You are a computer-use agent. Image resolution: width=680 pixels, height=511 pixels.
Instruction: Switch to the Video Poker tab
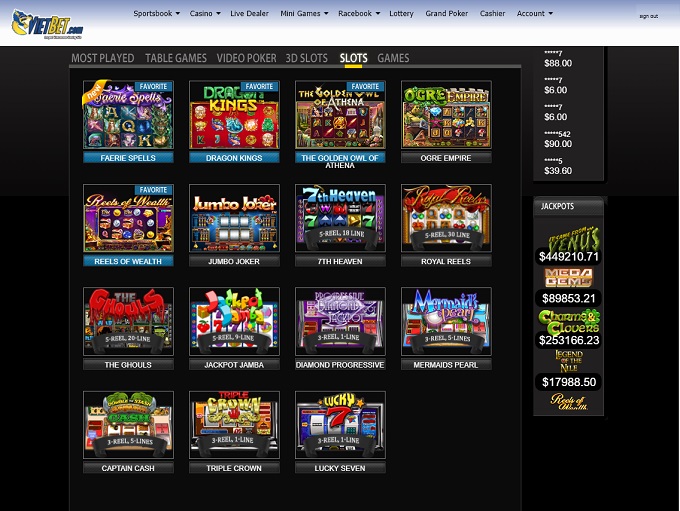pyautogui.click(x=246, y=58)
